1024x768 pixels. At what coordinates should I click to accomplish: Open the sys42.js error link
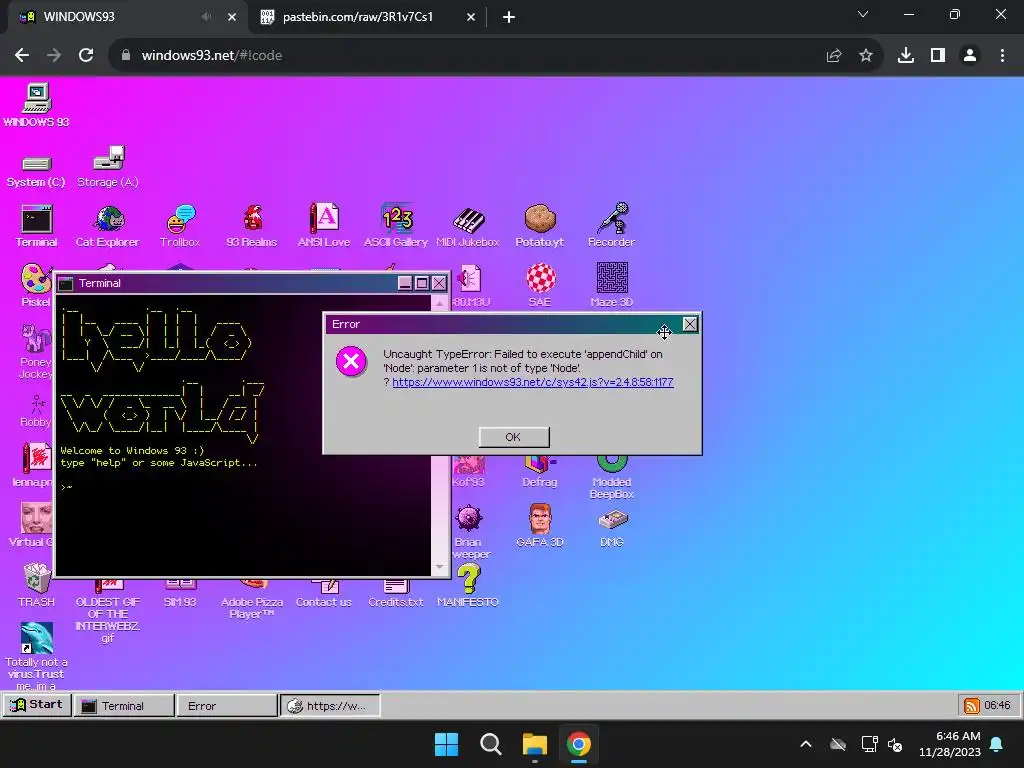tap(532, 382)
